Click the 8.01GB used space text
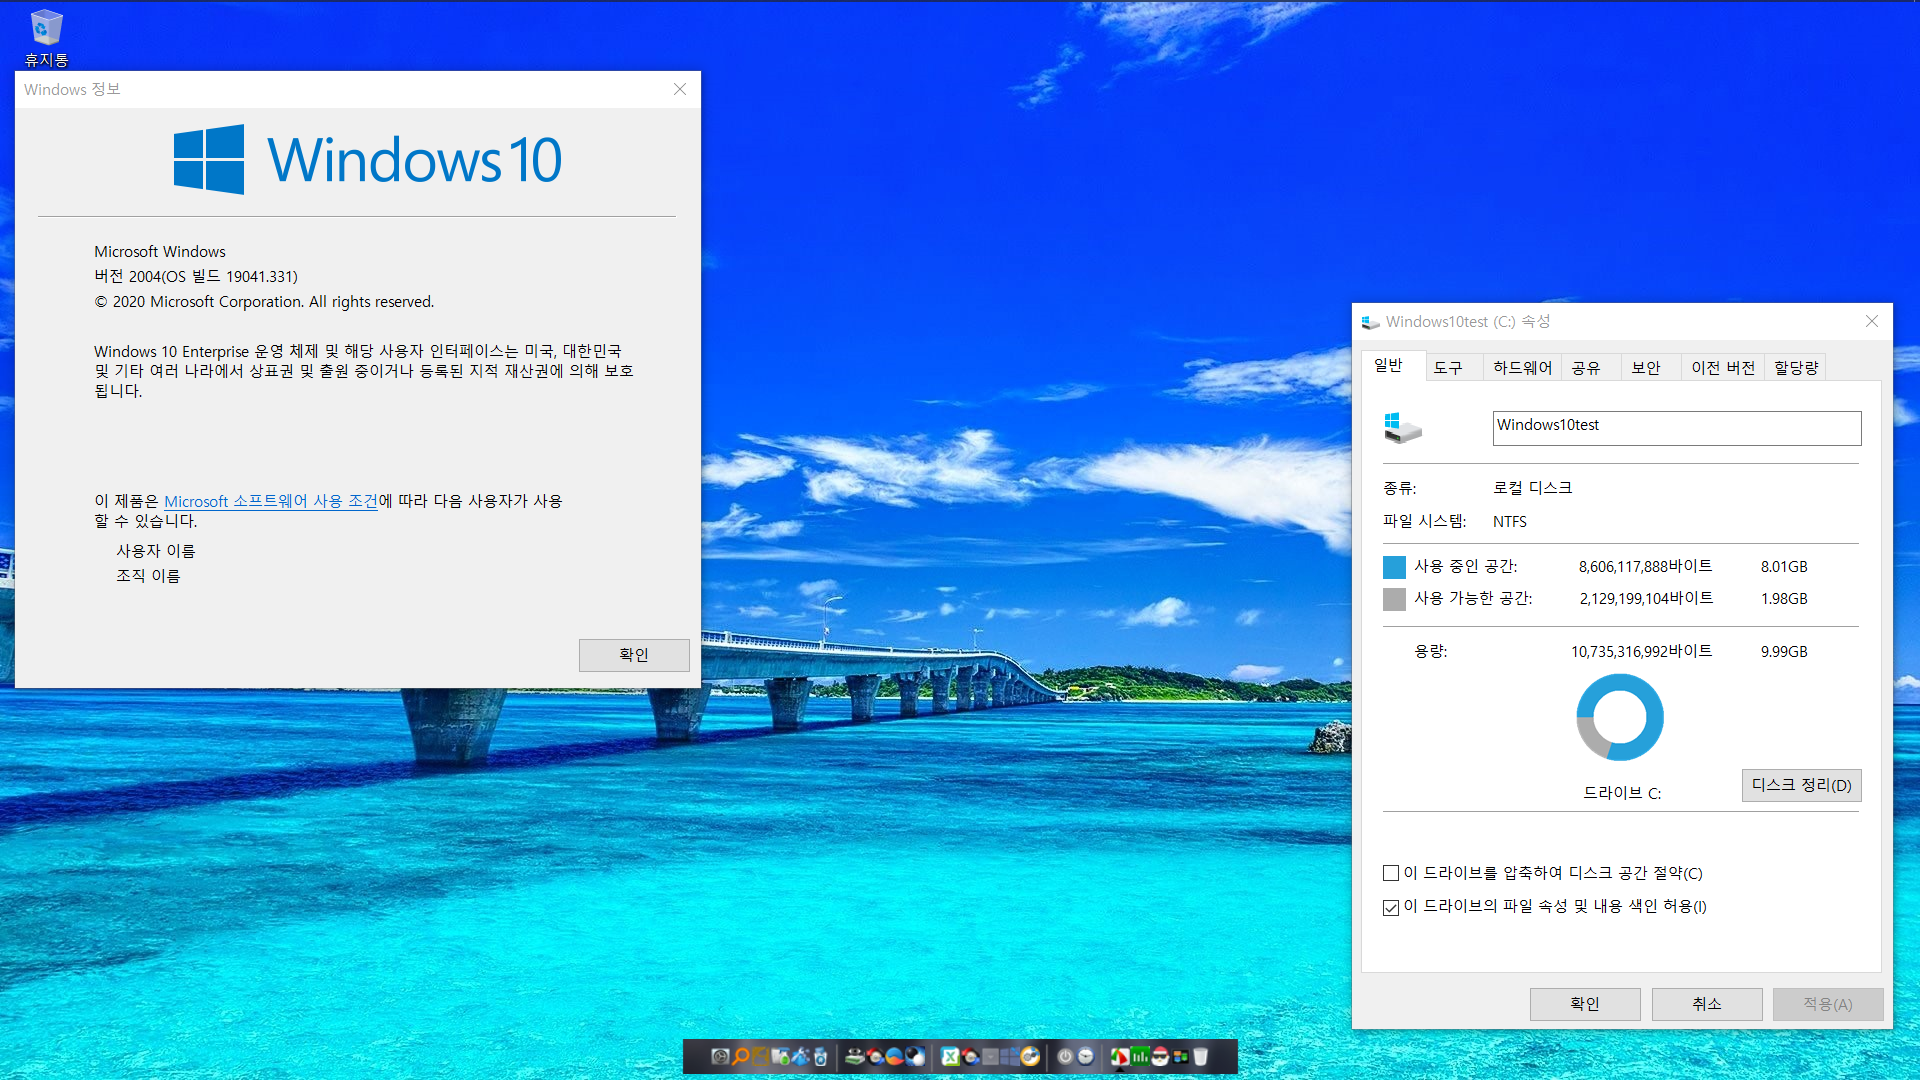This screenshot has width=1920, height=1080. [x=1784, y=566]
